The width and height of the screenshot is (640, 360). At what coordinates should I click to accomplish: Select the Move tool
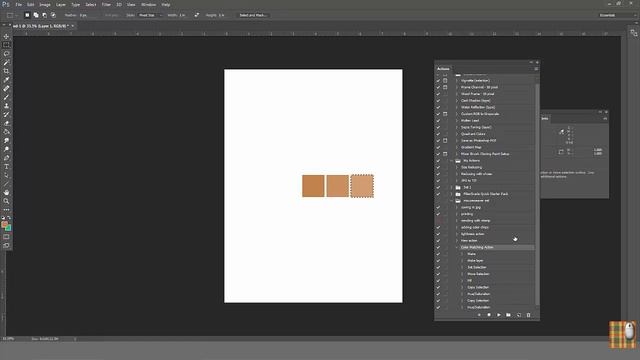click(x=6, y=36)
